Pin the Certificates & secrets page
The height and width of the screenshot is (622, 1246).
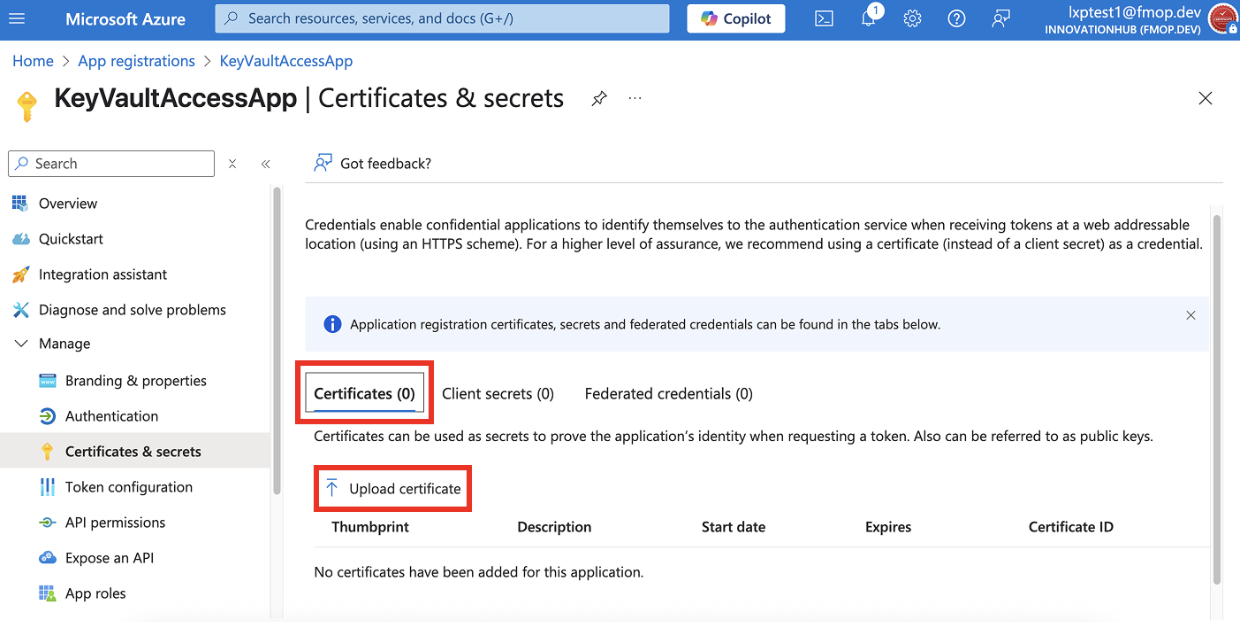599,98
